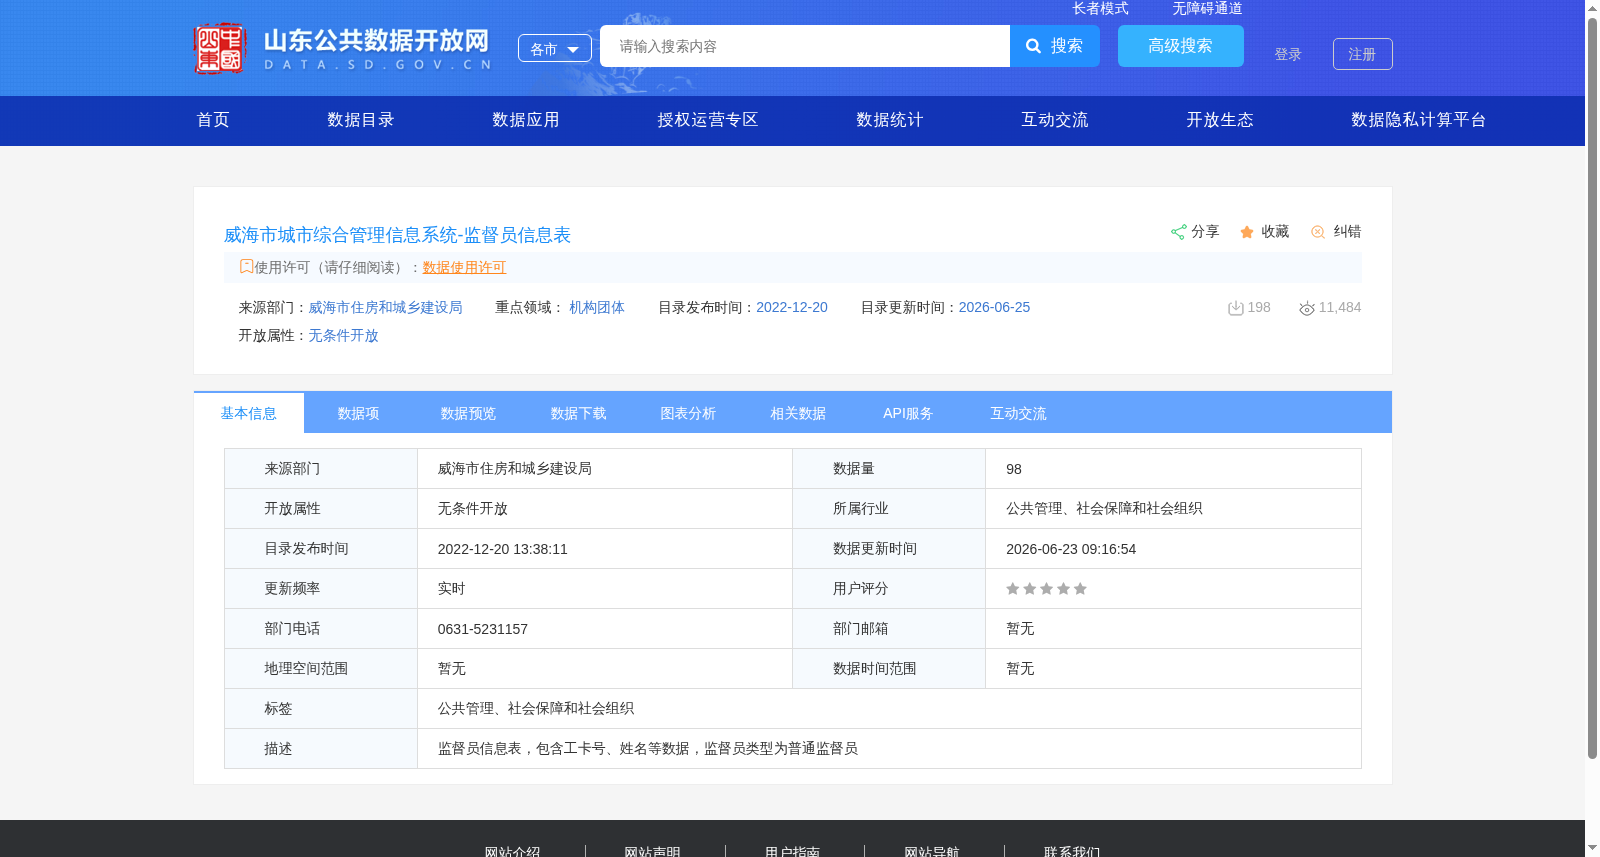The image size is (1600, 857).
Task: Click the vertical page scrollbar
Action: [1592, 388]
